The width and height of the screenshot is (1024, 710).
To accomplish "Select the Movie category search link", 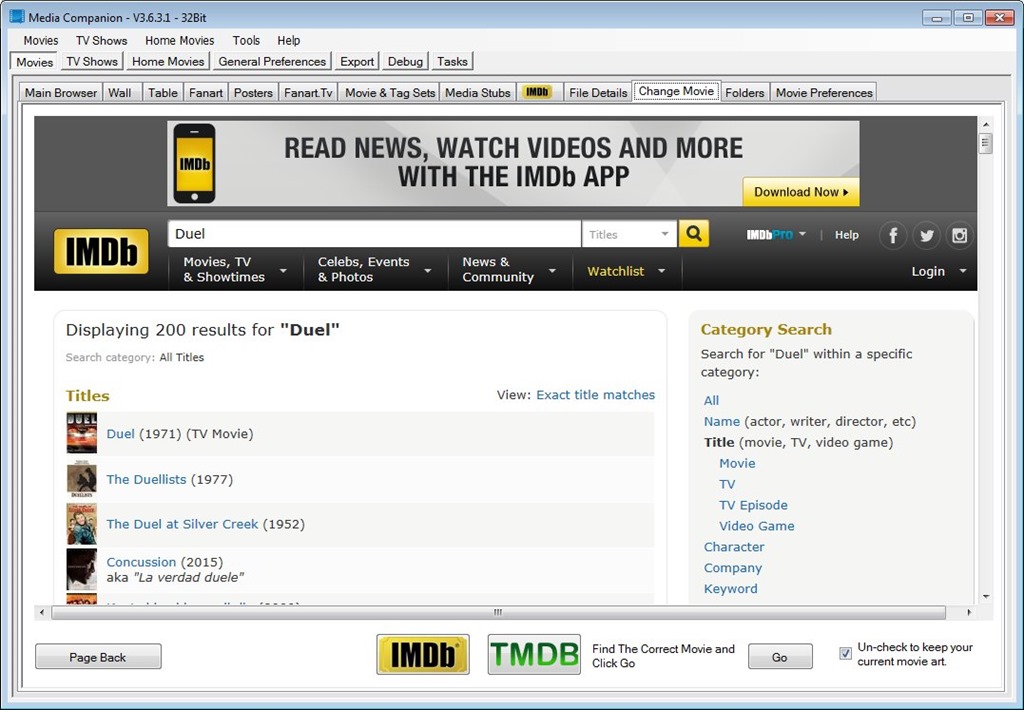I will point(737,463).
